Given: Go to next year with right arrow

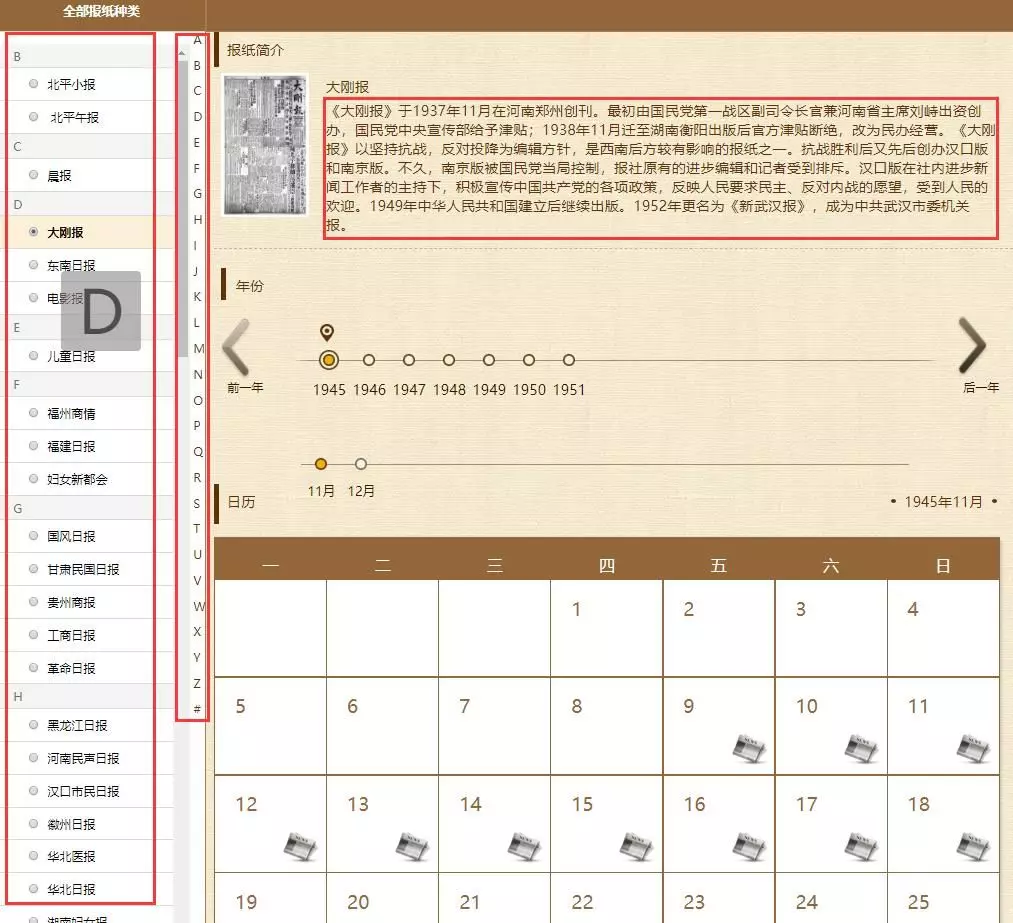Looking at the screenshot, I should 973,346.
